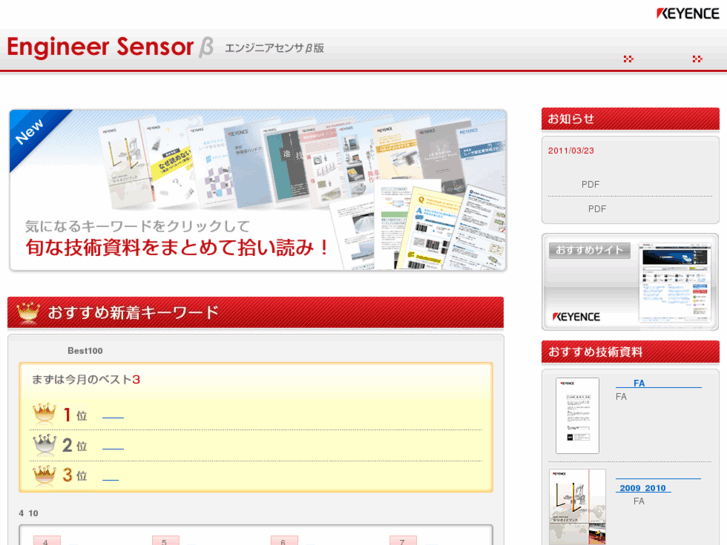This screenshot has height=545, width=727.
Task: Click the おすすめ技術資料 section header
Action: [631, 352]
